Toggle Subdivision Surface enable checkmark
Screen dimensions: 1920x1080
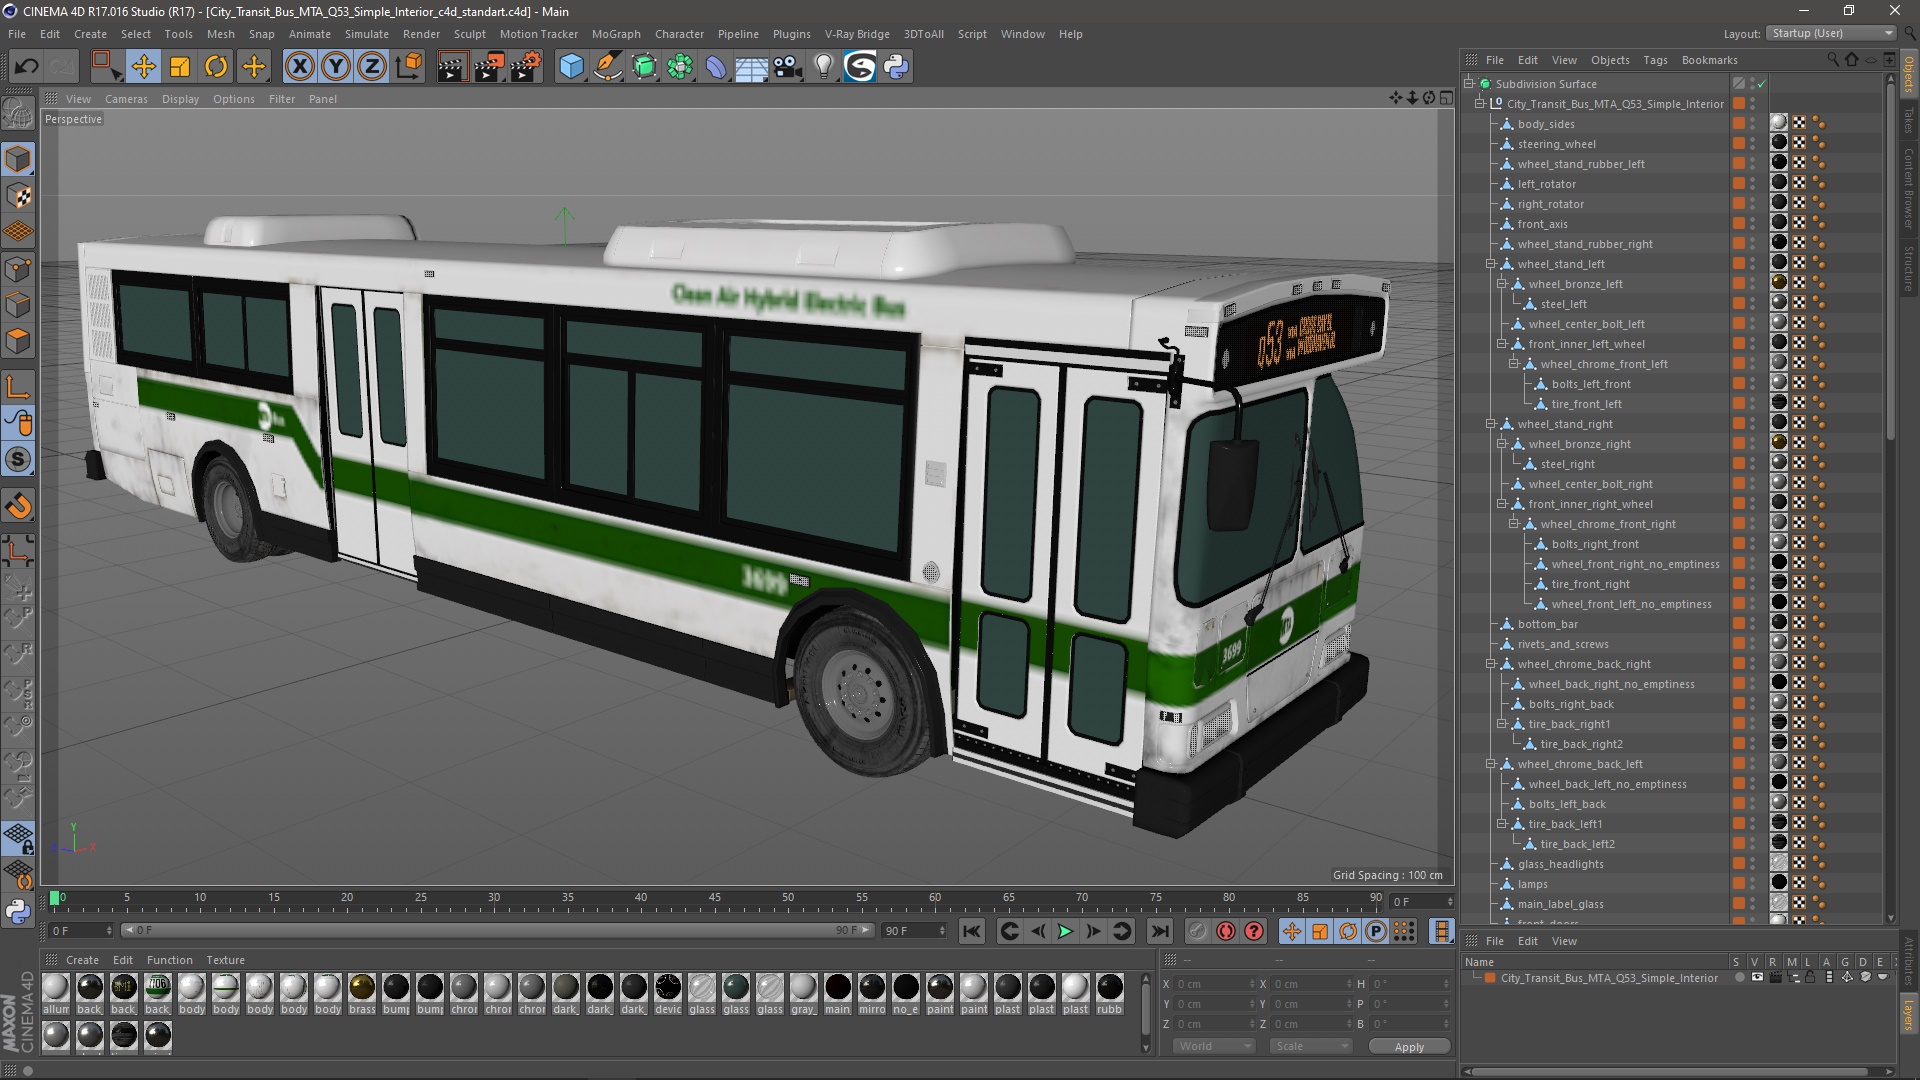(1761, 84)
